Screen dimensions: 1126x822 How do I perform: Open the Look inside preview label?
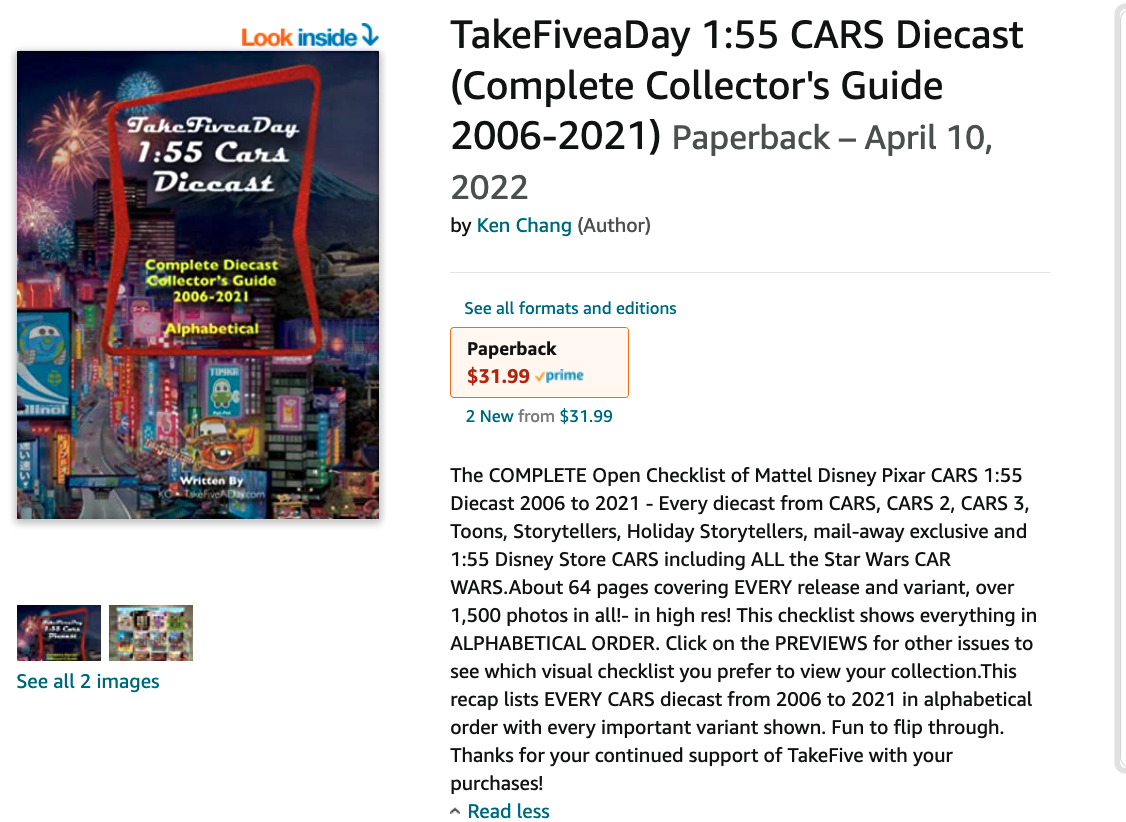[x=299, y=37]
